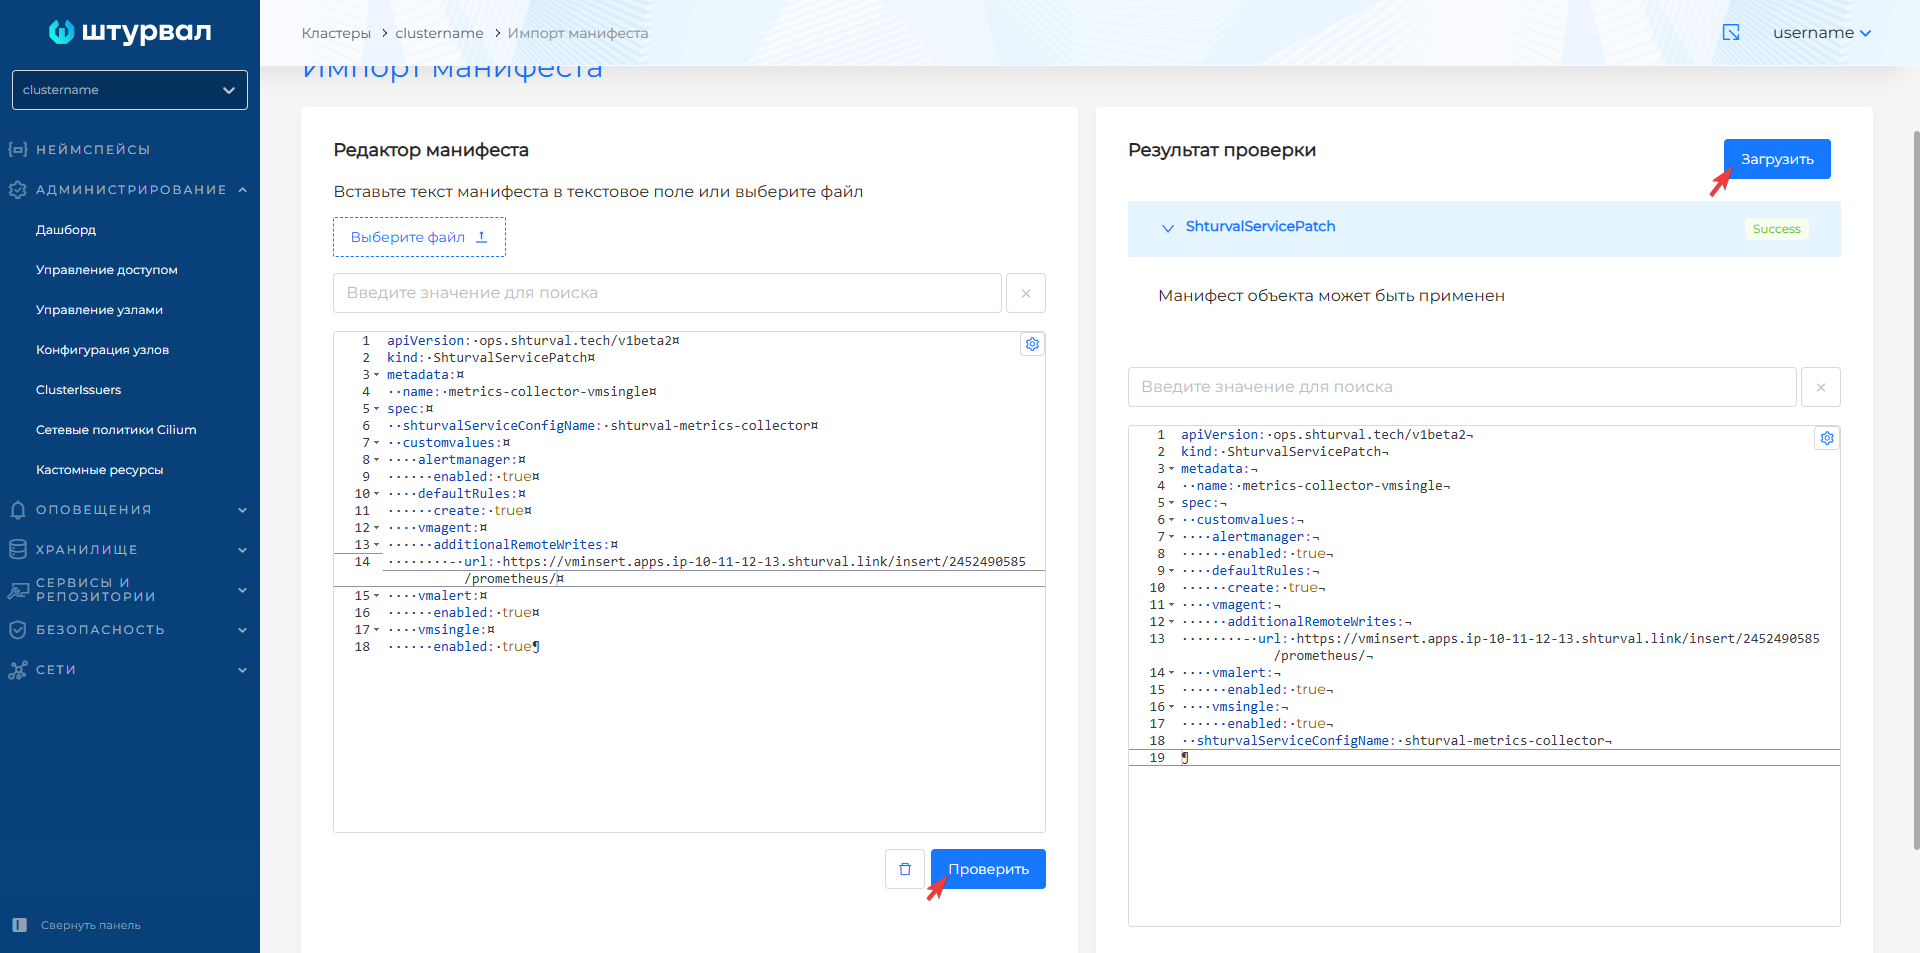This screenshot has height=953, width=1920.
Task: Open the gear settings in the manifest editor
Action: click(x=1032, y=344)
